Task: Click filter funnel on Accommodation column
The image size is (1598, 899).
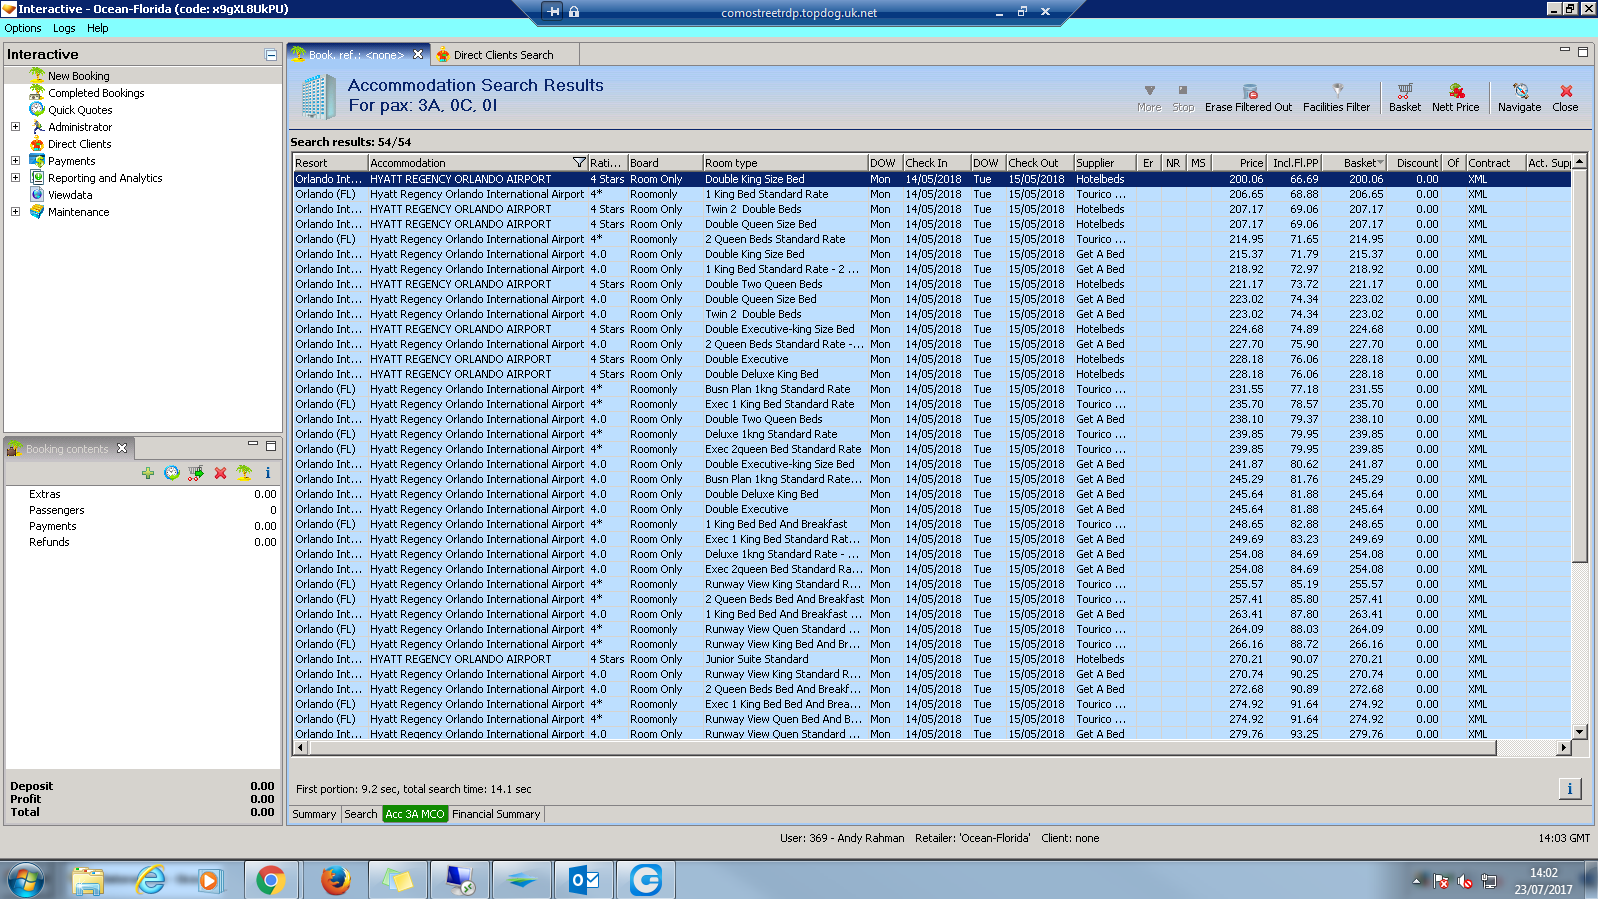Action: pyautogui.click(x=579, y=162)
